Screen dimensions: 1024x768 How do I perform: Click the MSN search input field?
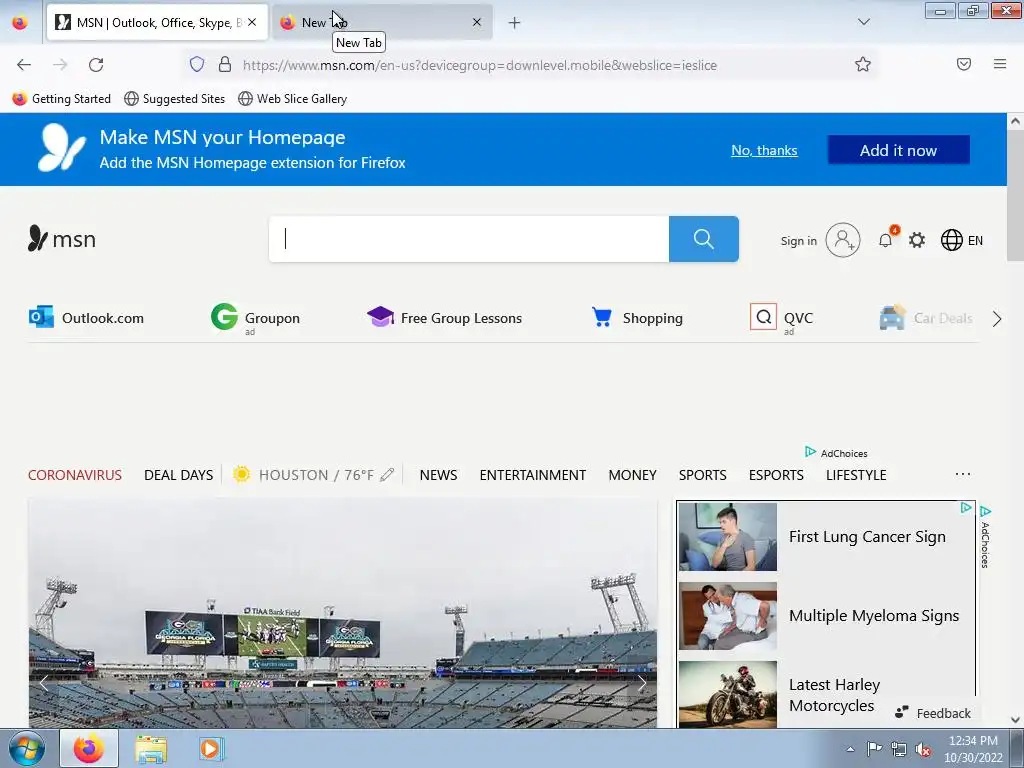click(469, 239)
